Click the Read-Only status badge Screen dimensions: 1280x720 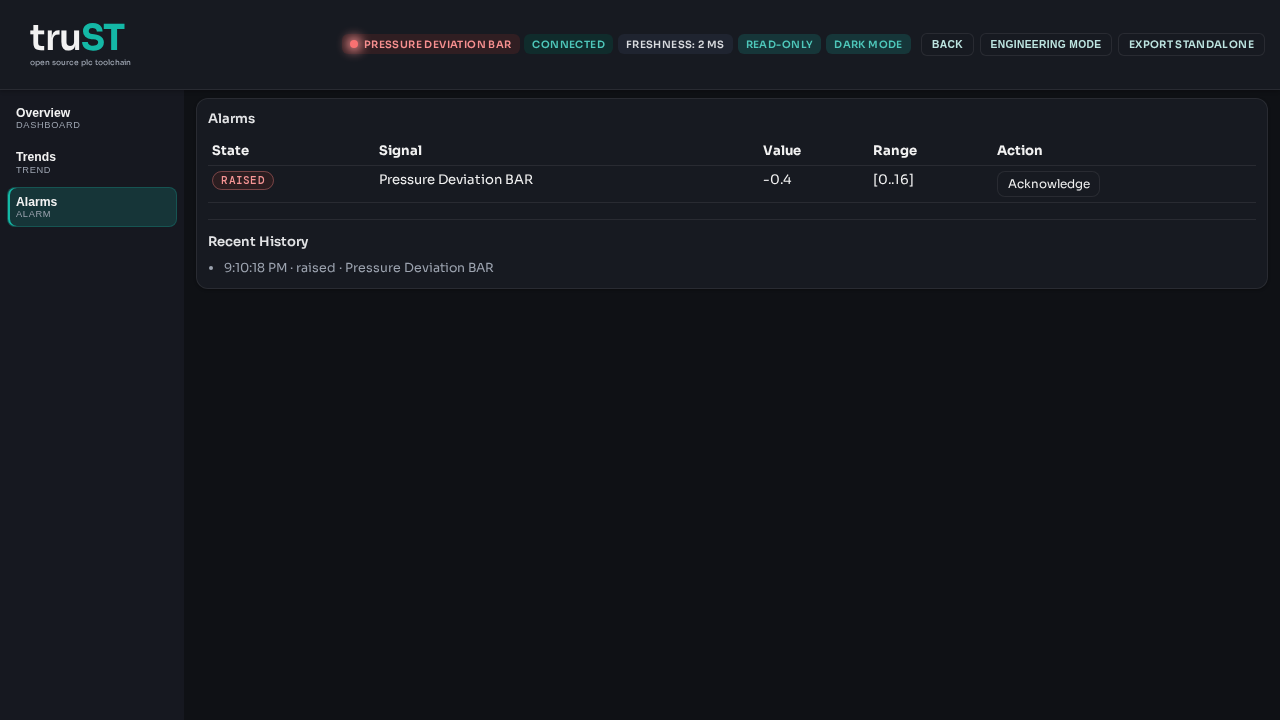pyautogui.click(x=779, y=44)
